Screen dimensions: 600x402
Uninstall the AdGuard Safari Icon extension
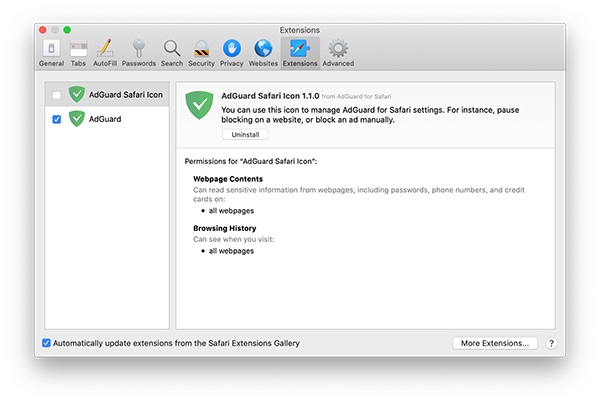245,134
